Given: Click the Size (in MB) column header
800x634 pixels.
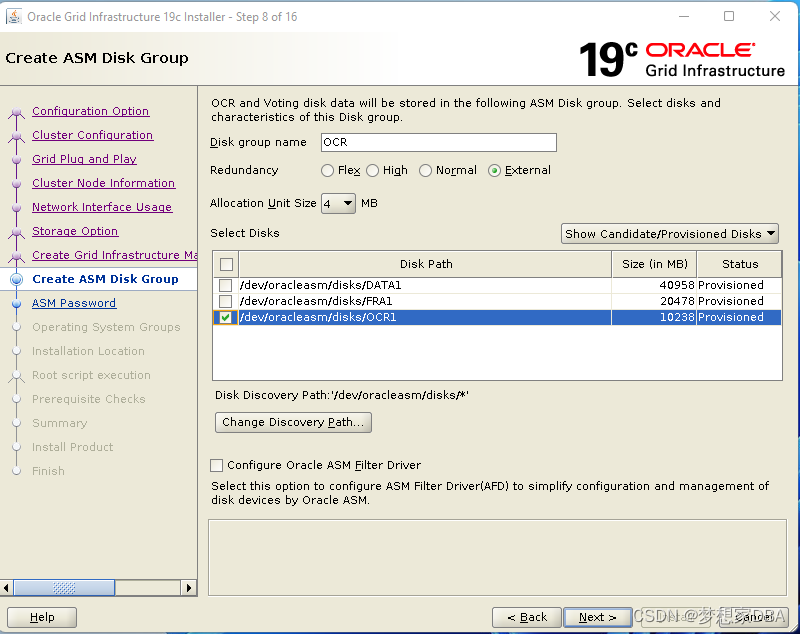Looking at the screenshot, I should click(x=655, y=264).
